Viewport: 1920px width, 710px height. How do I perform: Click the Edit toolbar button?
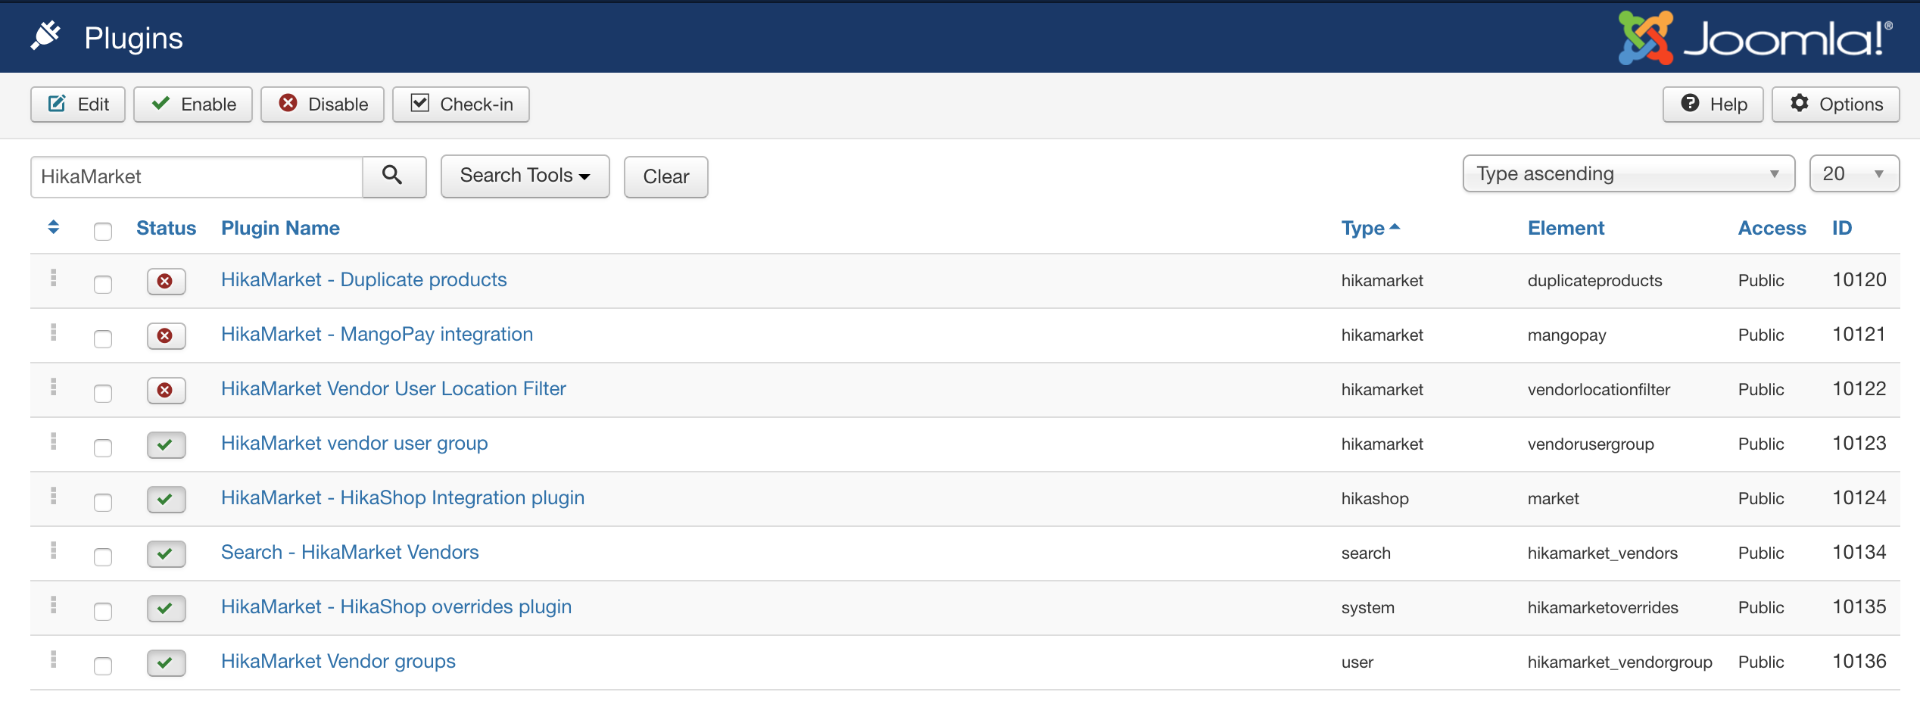pos(78,104)
